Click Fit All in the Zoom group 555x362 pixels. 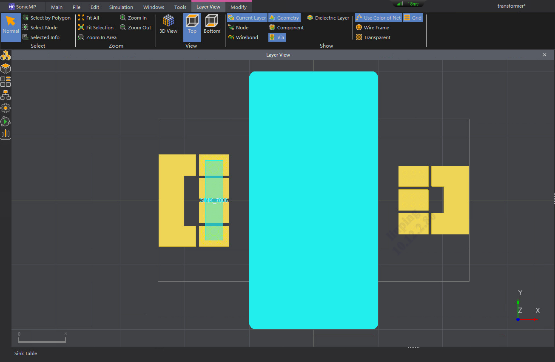pos(89,18)
